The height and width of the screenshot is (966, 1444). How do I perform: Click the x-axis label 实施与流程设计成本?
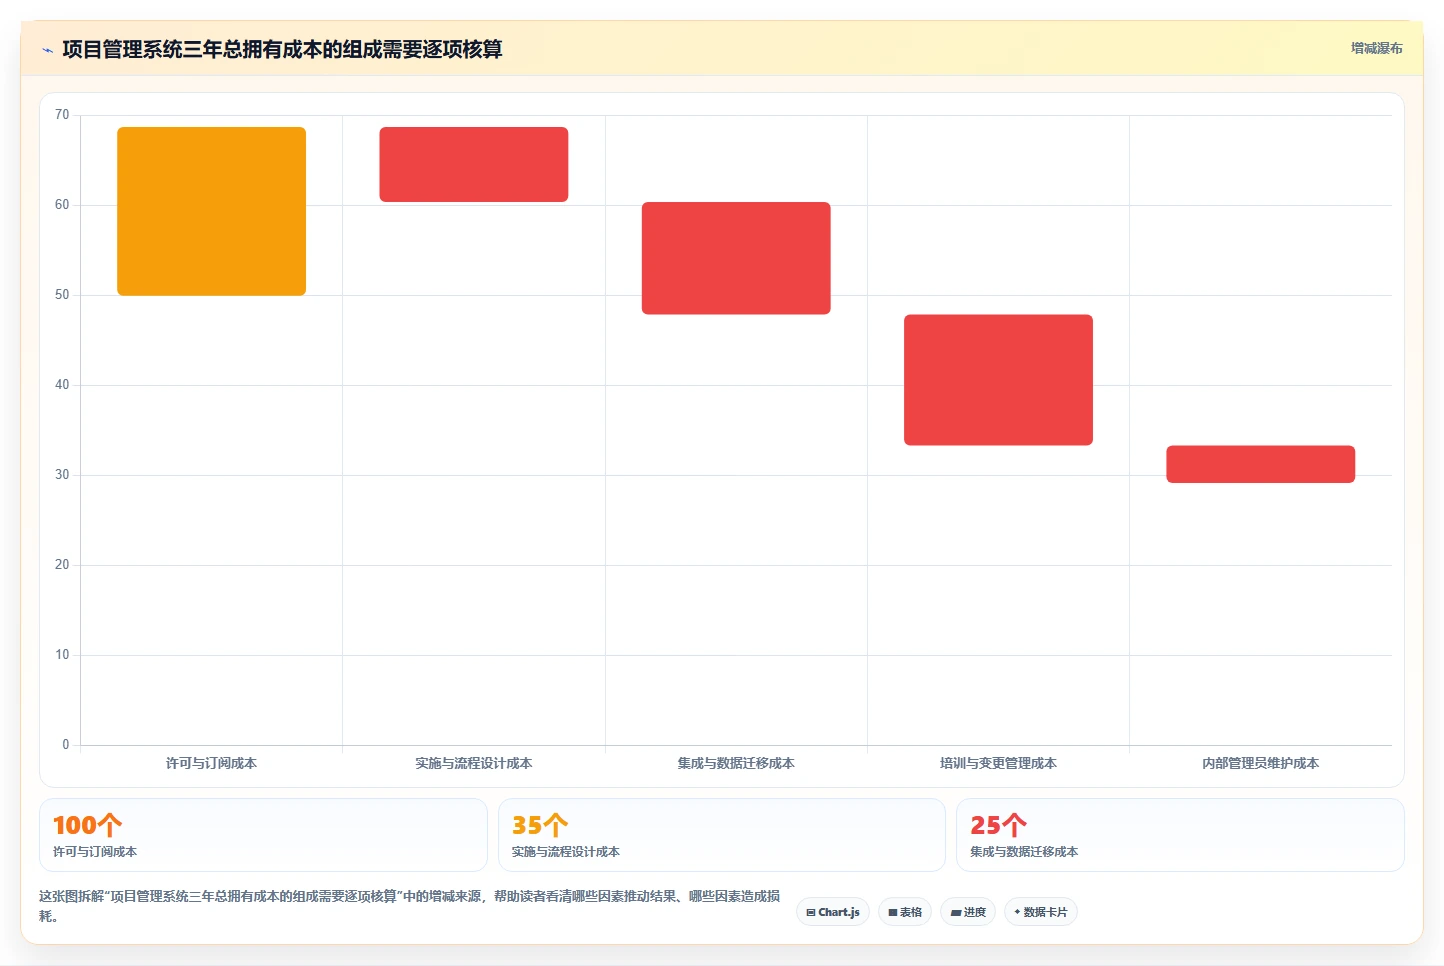[x=474, y=763]
